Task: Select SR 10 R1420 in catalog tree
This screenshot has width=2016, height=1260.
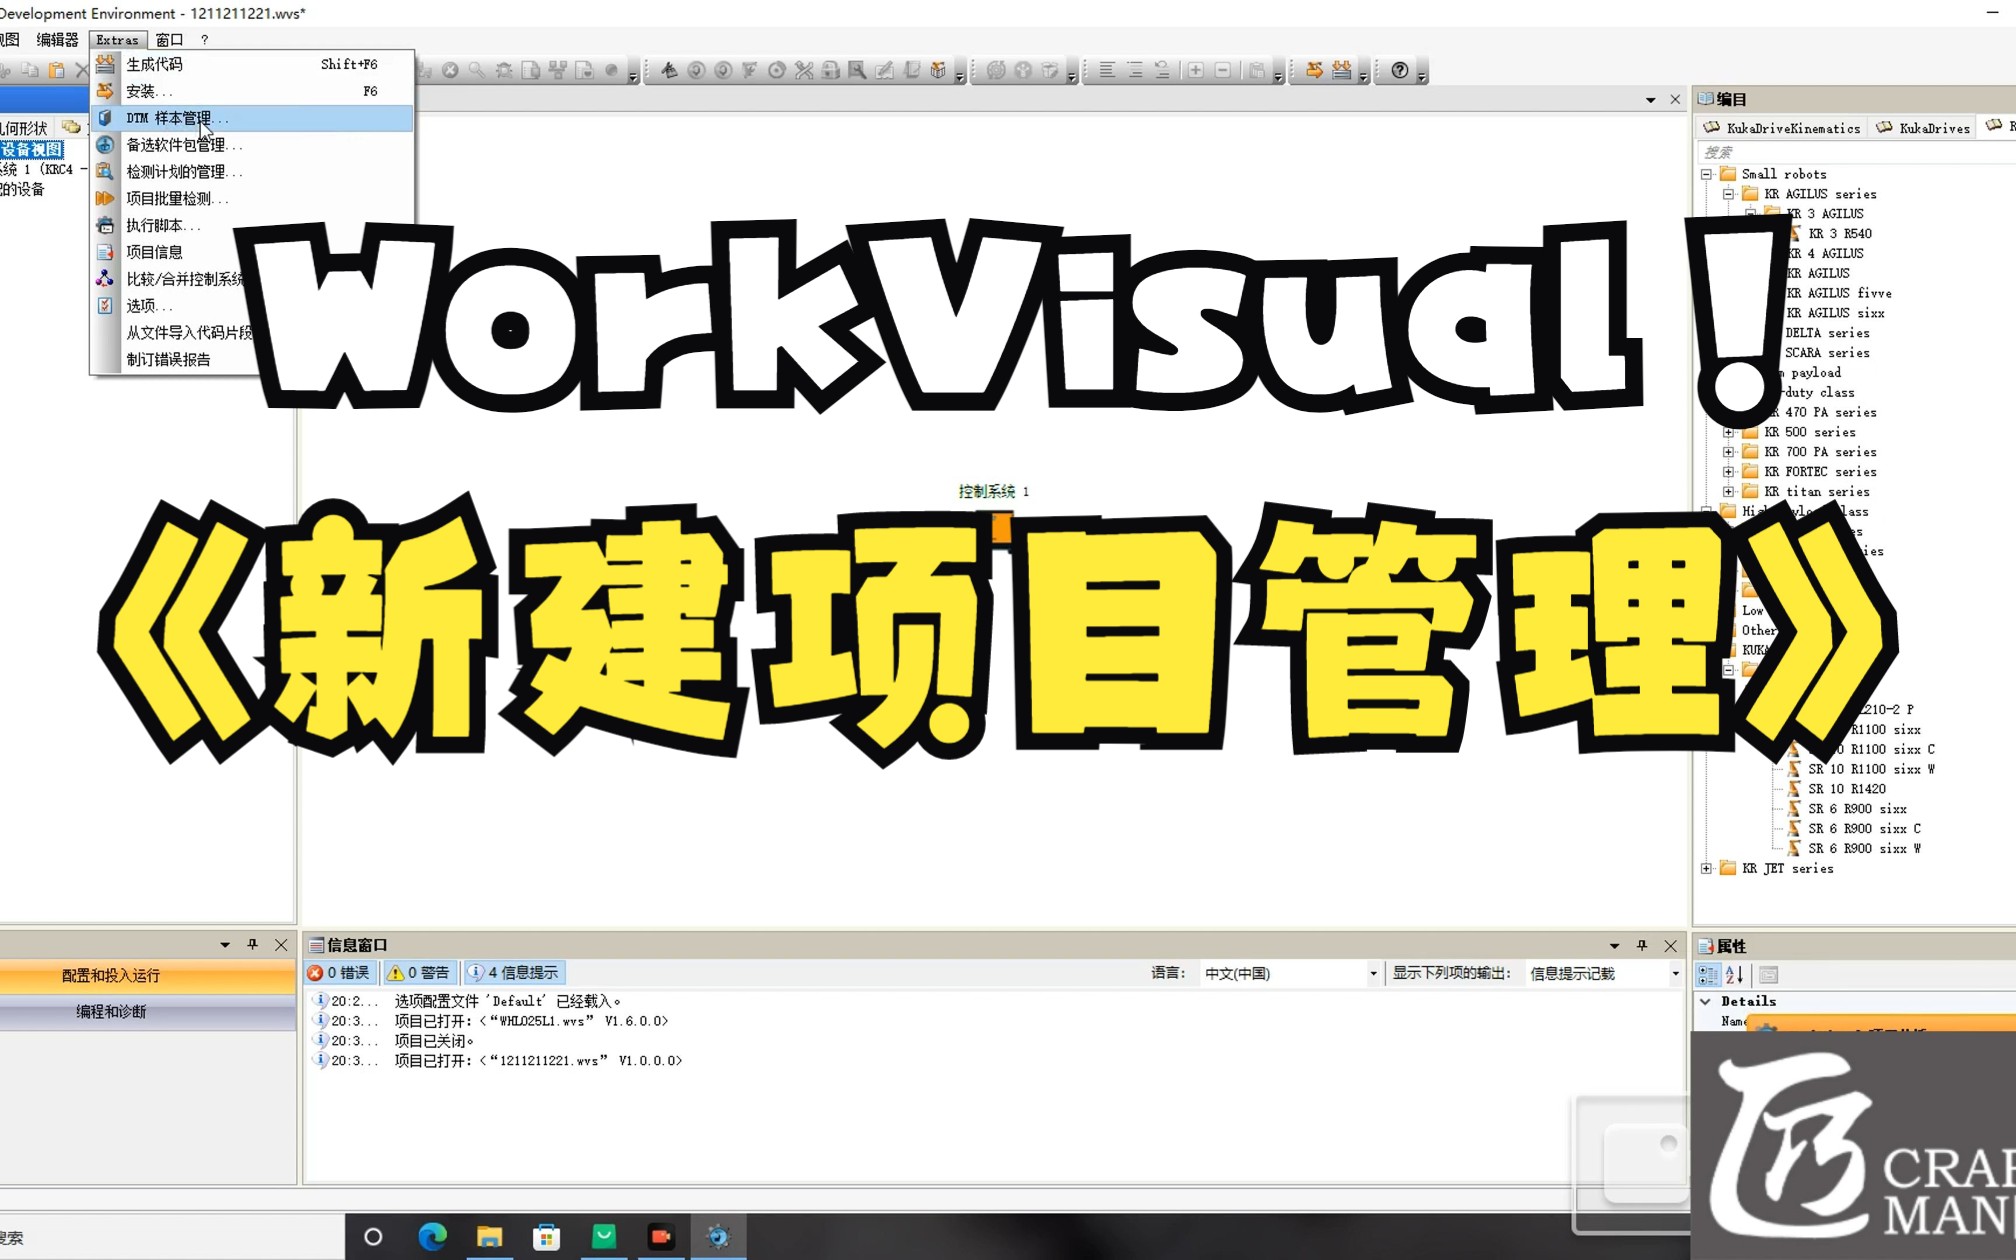Action: (1846, 789)
